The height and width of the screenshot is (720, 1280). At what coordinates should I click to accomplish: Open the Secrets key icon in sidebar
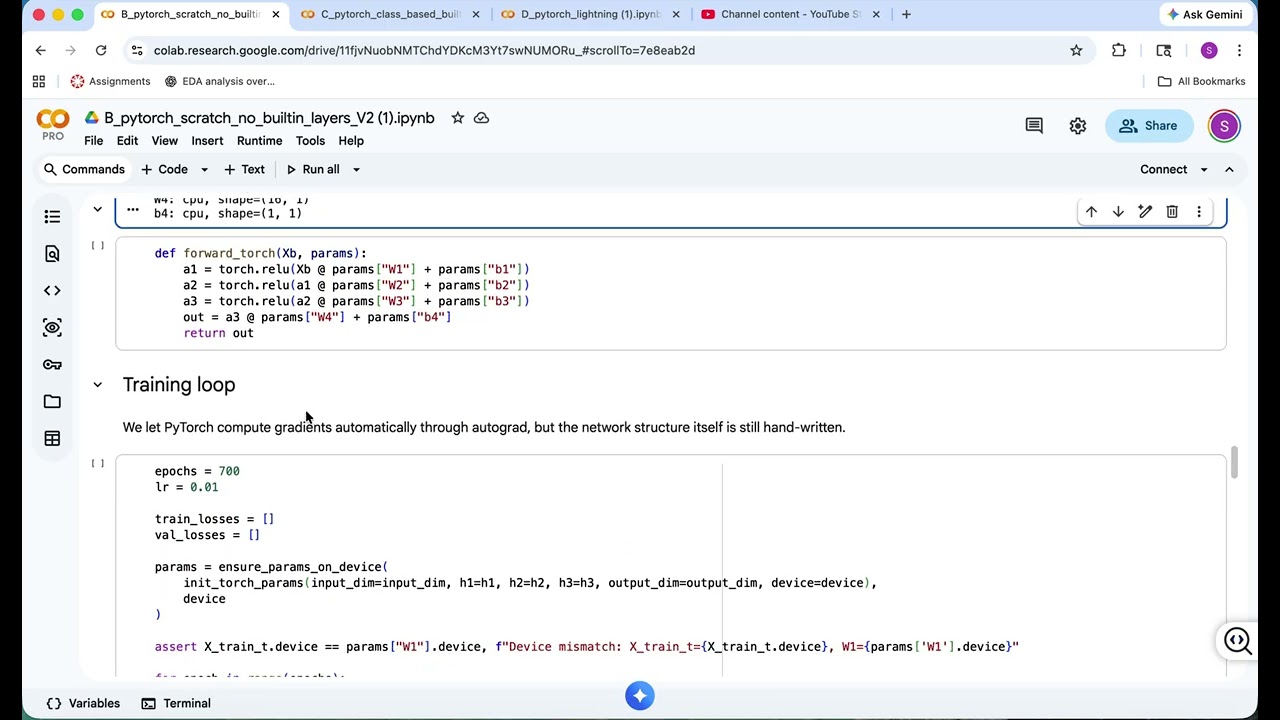(x=52, y=365)
